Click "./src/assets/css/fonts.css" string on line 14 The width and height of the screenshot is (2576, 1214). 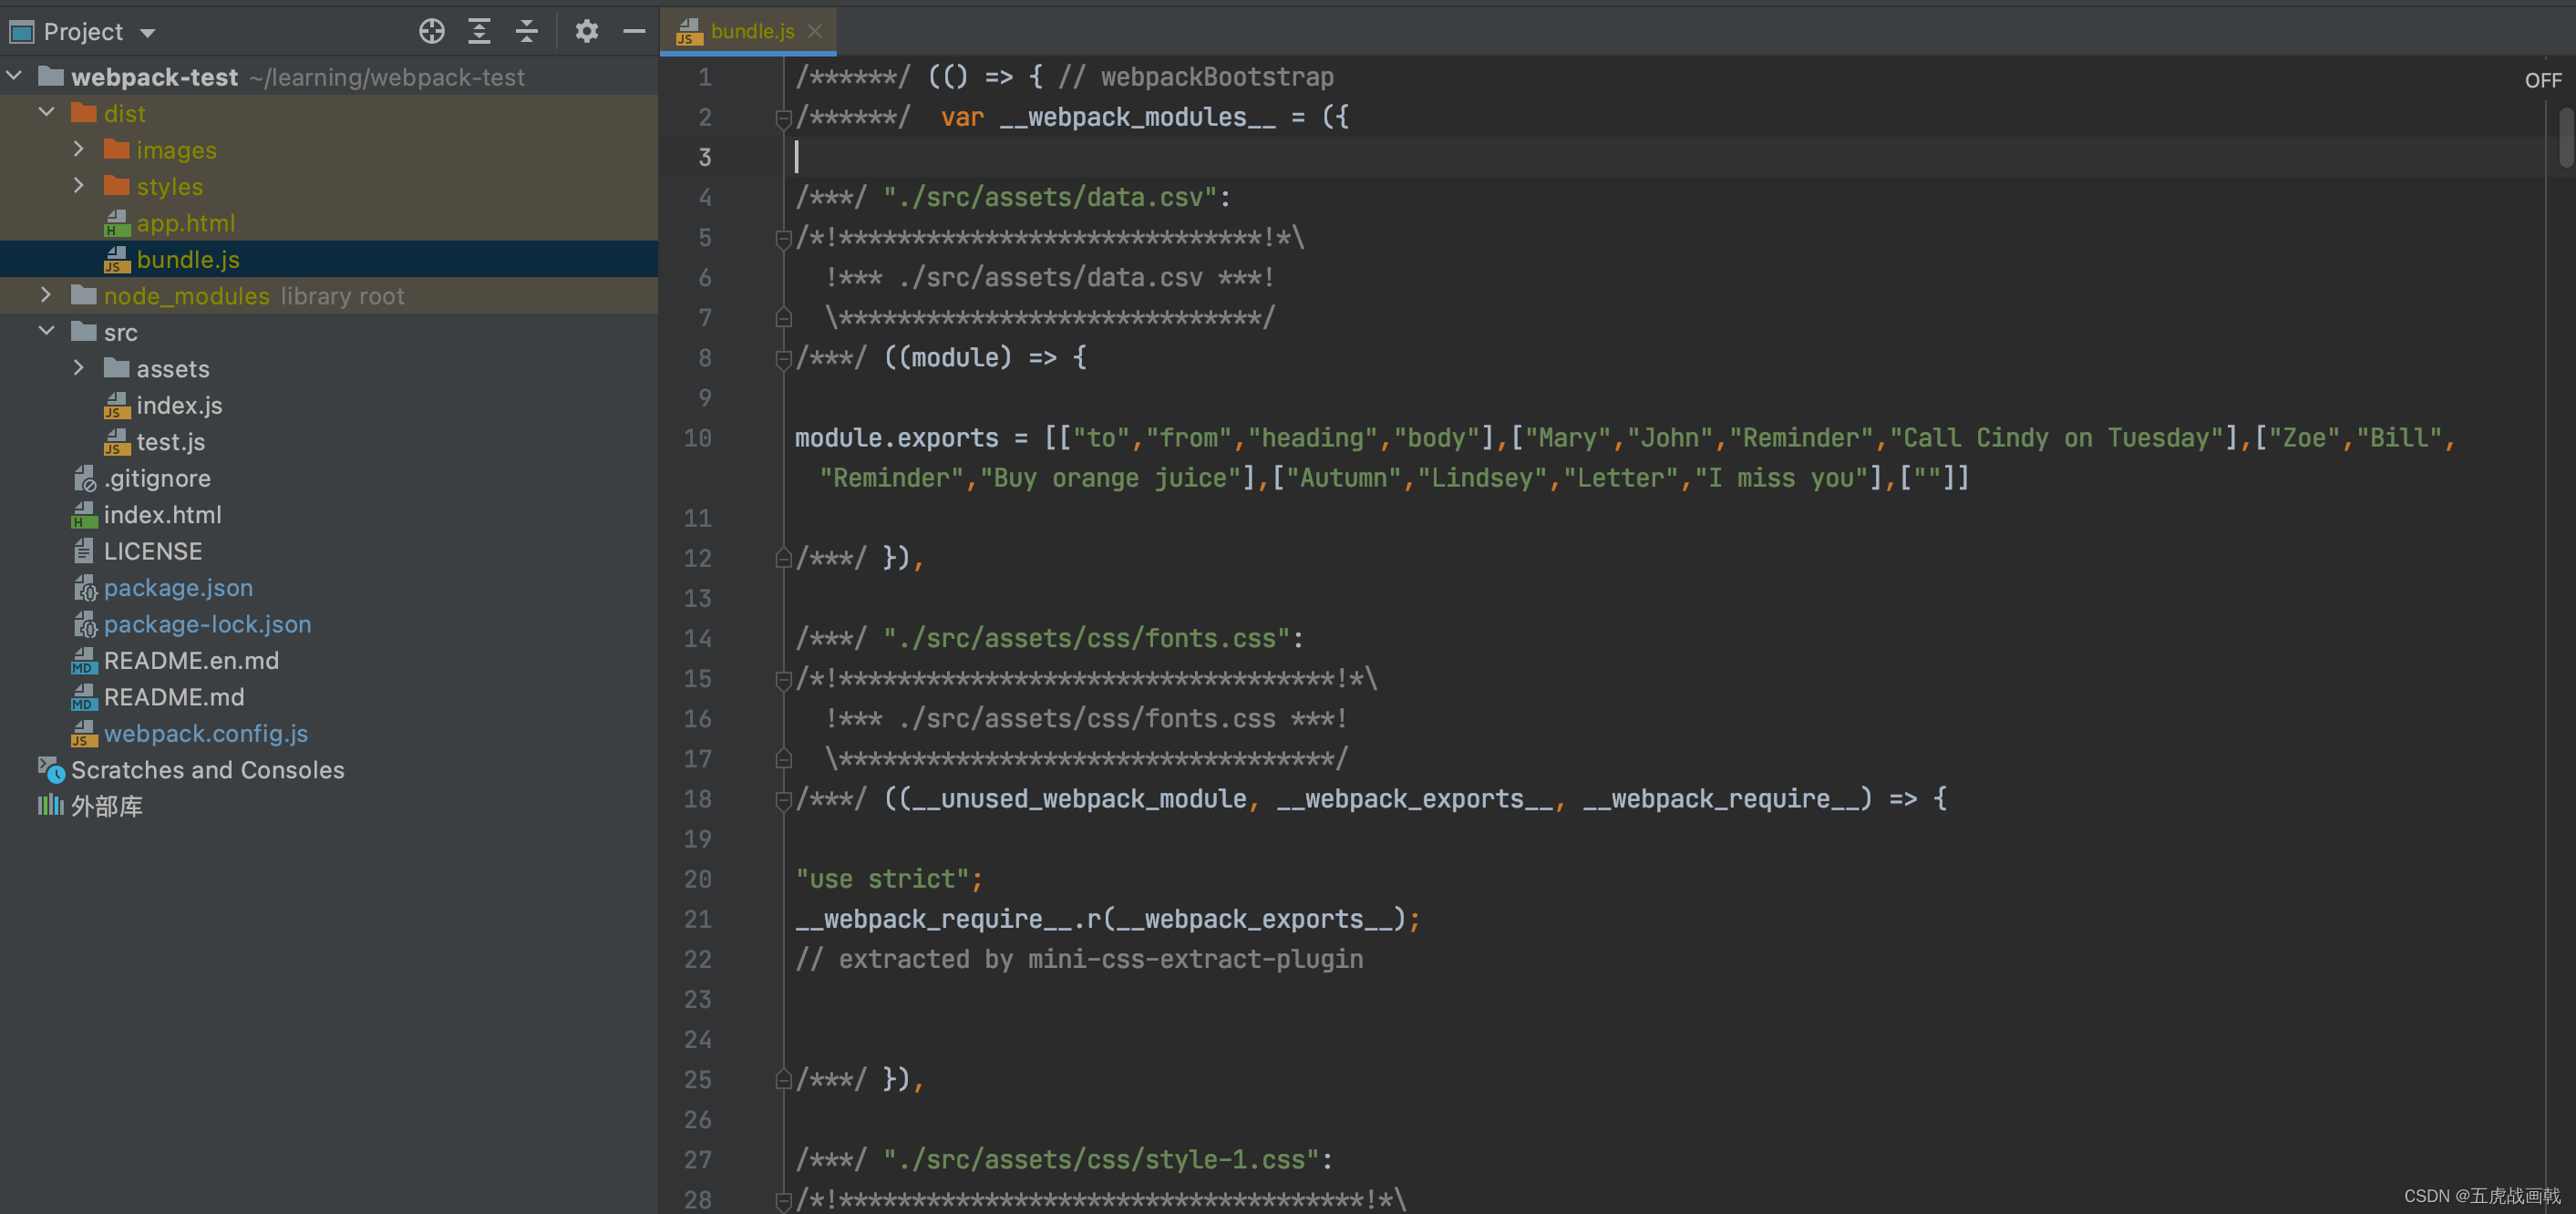(1086, 638)
